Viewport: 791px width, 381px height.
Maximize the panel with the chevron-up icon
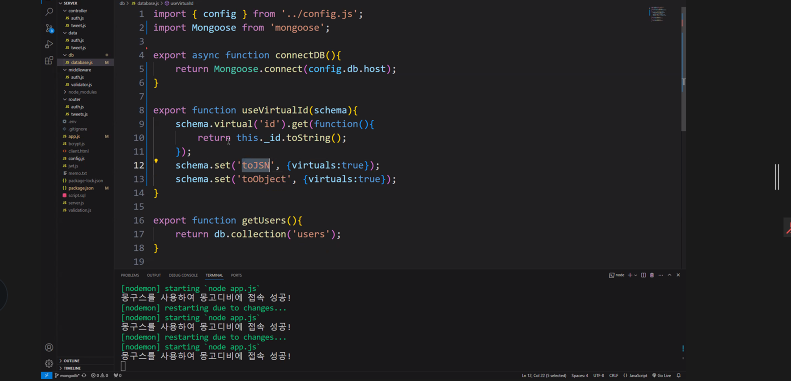pyautogui.click(x=669, y=275)
